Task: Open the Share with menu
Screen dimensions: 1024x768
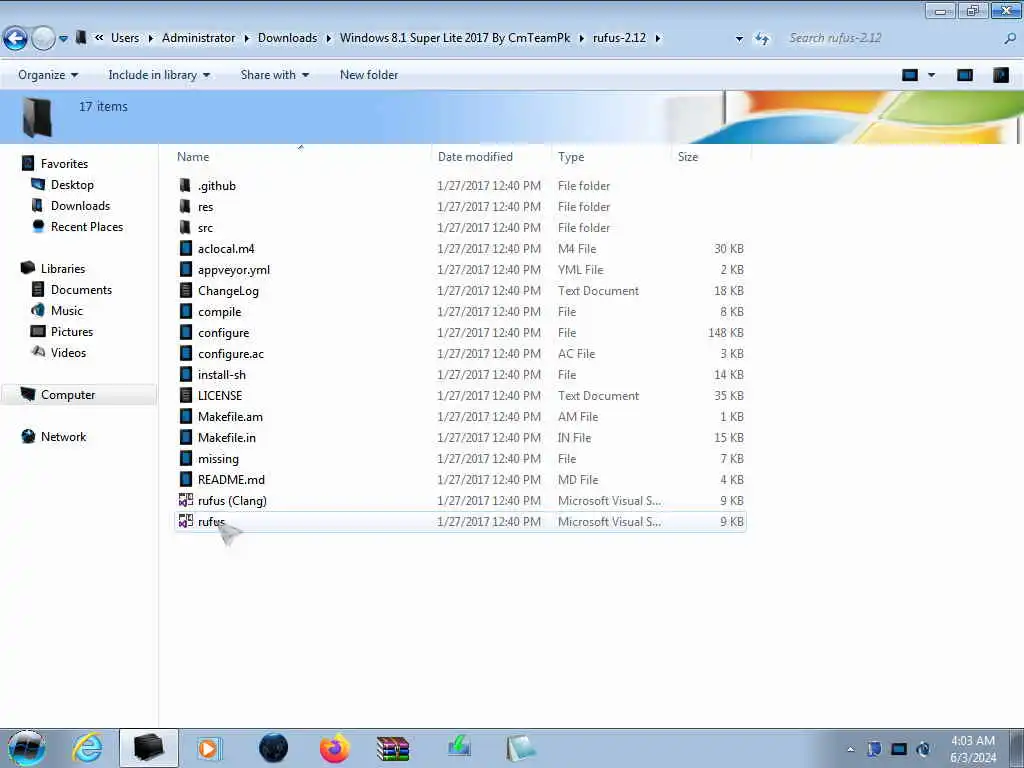Action: pos(274,75)
